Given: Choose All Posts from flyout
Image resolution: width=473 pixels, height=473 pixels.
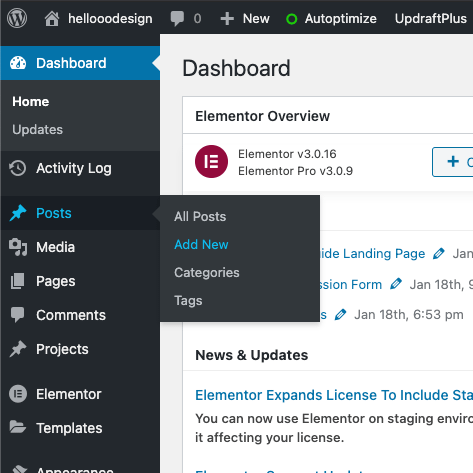Looking at the screenshot, I should (200, 217).
